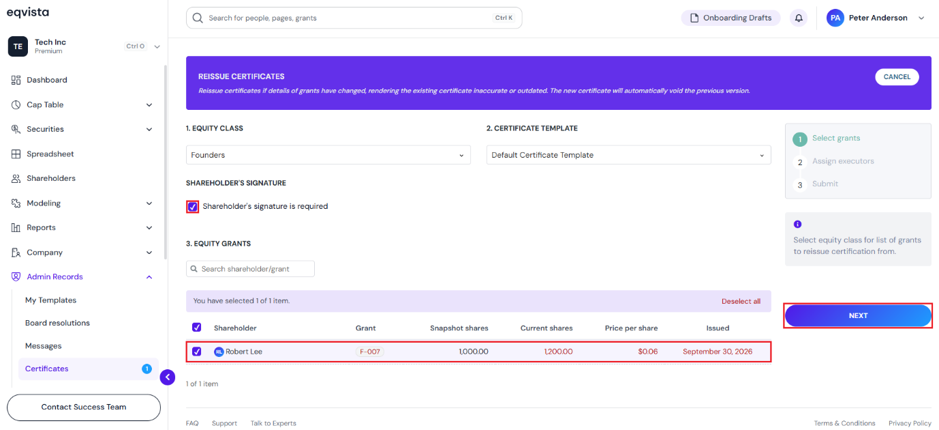The height and width of the screenshot is (430, 939).
Task: Toggle the select-all grants header checkbox
Action: (x=196, y=328)
